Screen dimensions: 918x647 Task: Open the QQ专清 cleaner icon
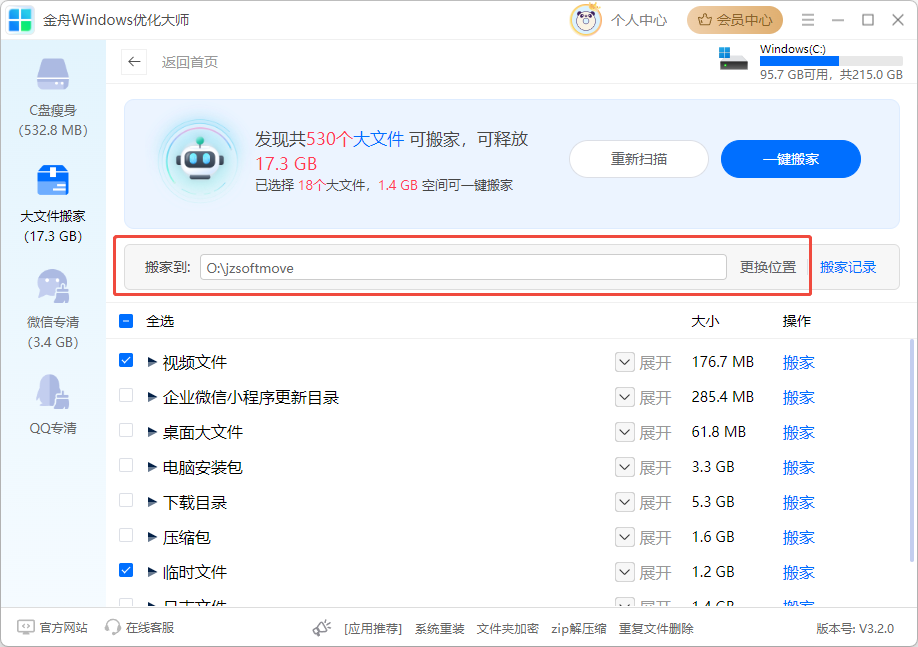coord(53,391)
